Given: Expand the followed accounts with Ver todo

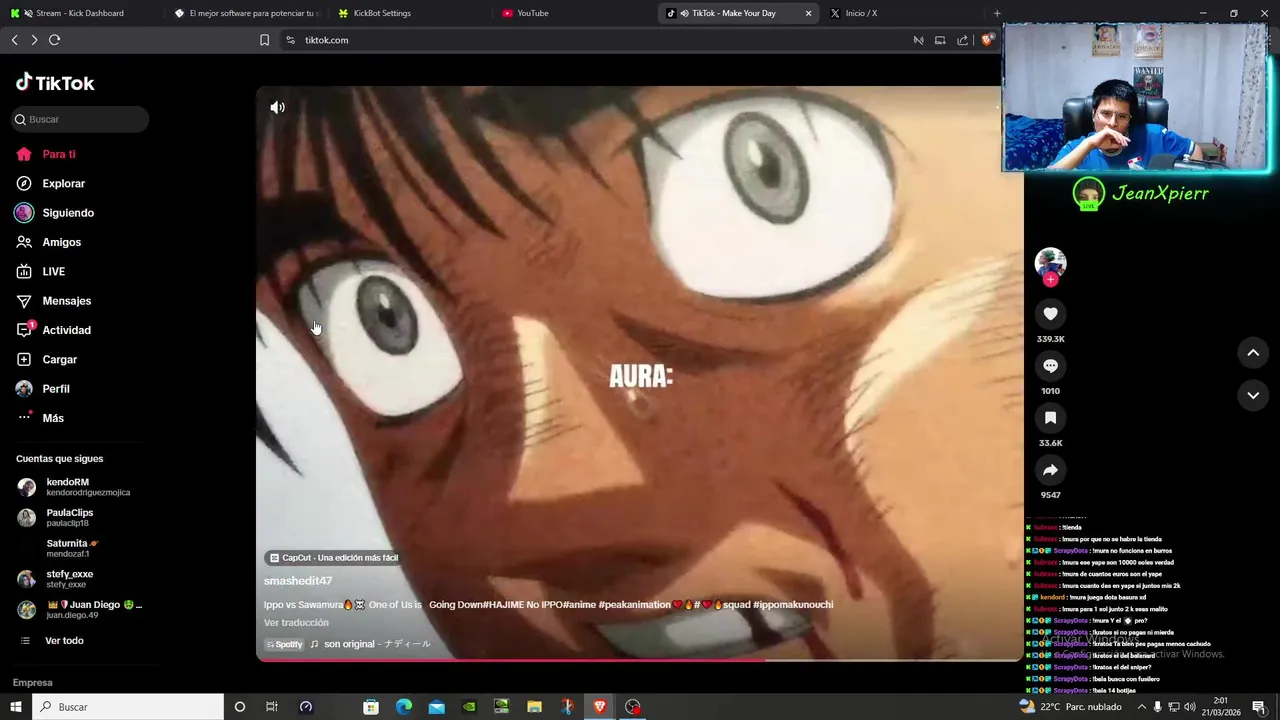Looking at the screenshot, I should coord(64,640).
